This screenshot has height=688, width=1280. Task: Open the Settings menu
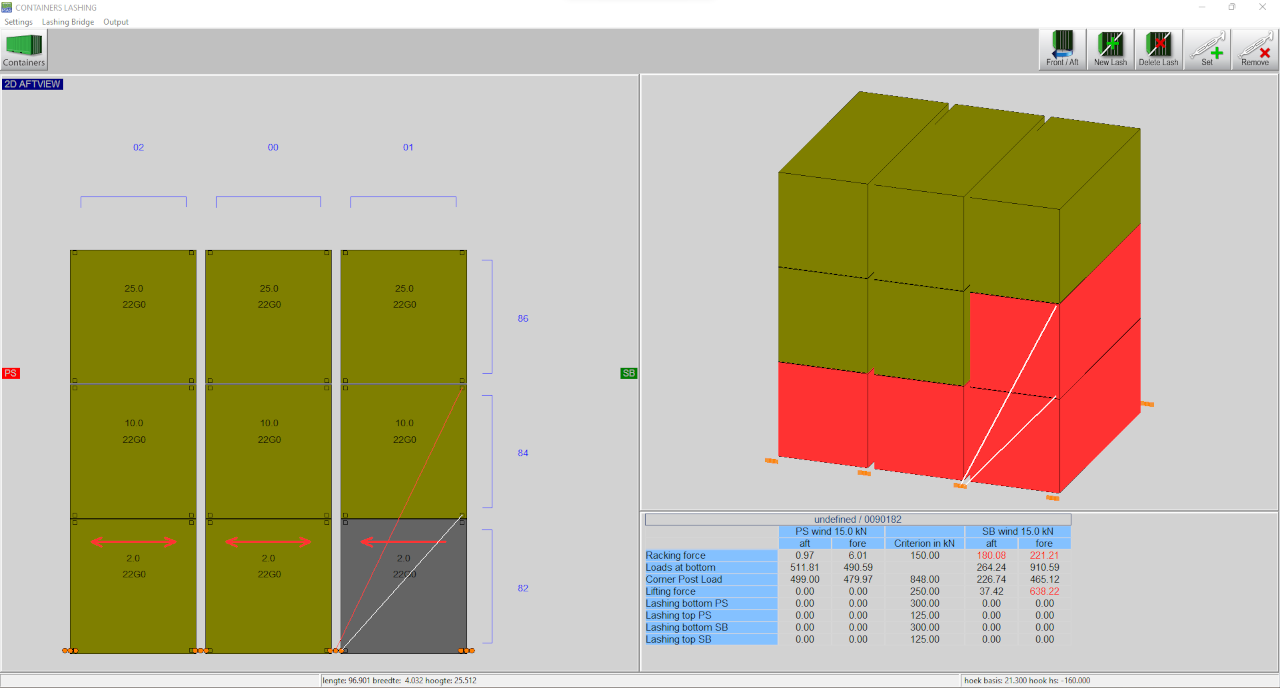[x=18, y=22]
